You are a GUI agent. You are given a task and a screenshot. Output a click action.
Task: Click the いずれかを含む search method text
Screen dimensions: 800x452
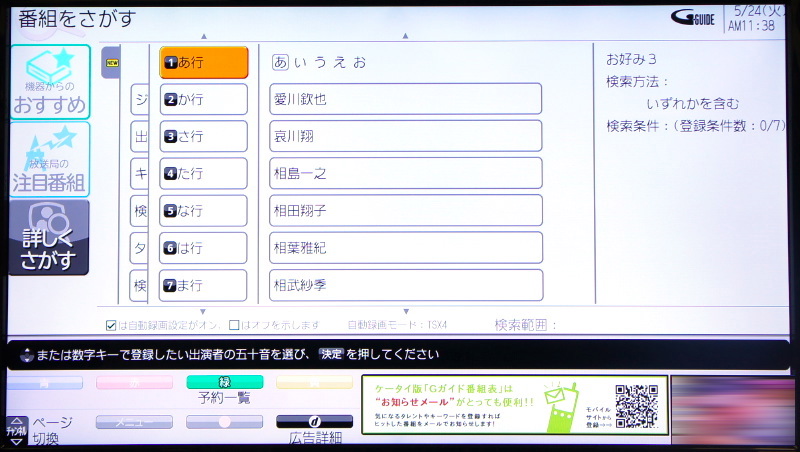pos(692,104)
